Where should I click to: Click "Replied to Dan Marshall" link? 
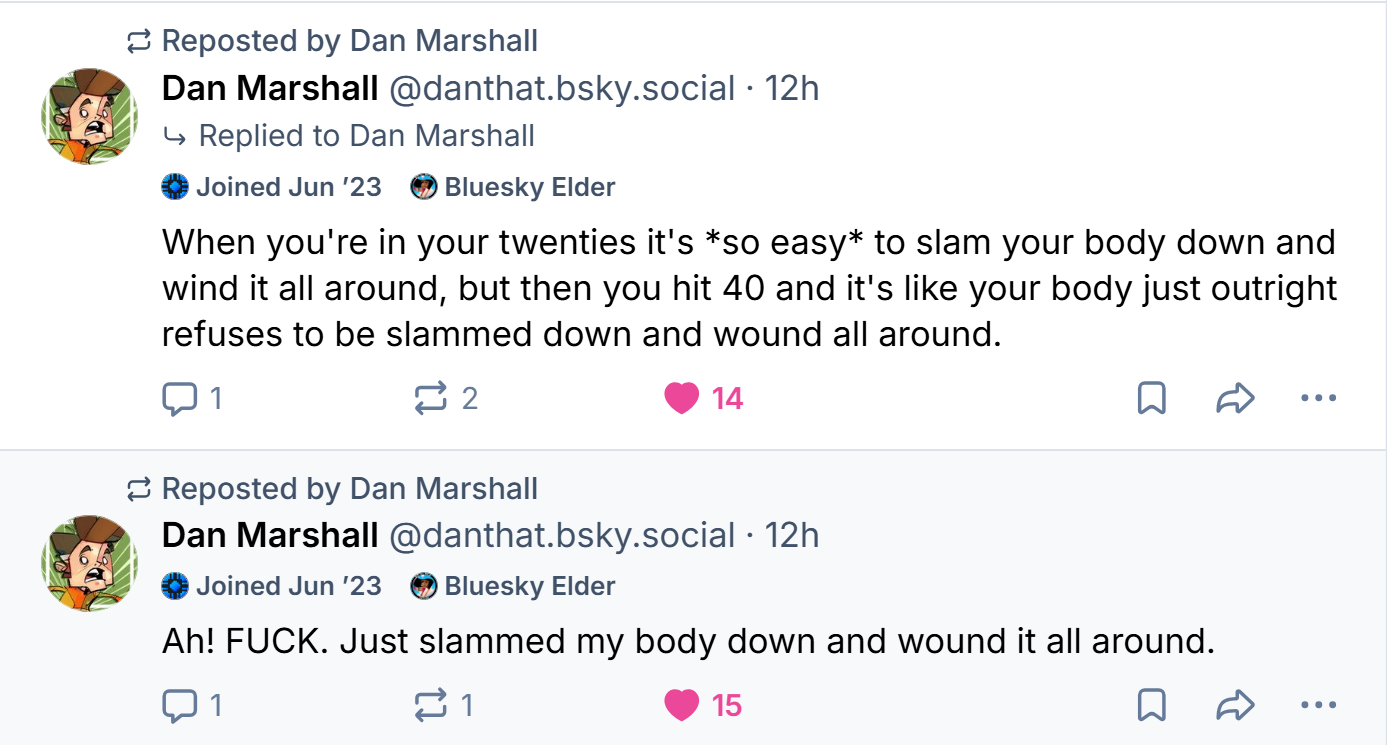(366, 136)
